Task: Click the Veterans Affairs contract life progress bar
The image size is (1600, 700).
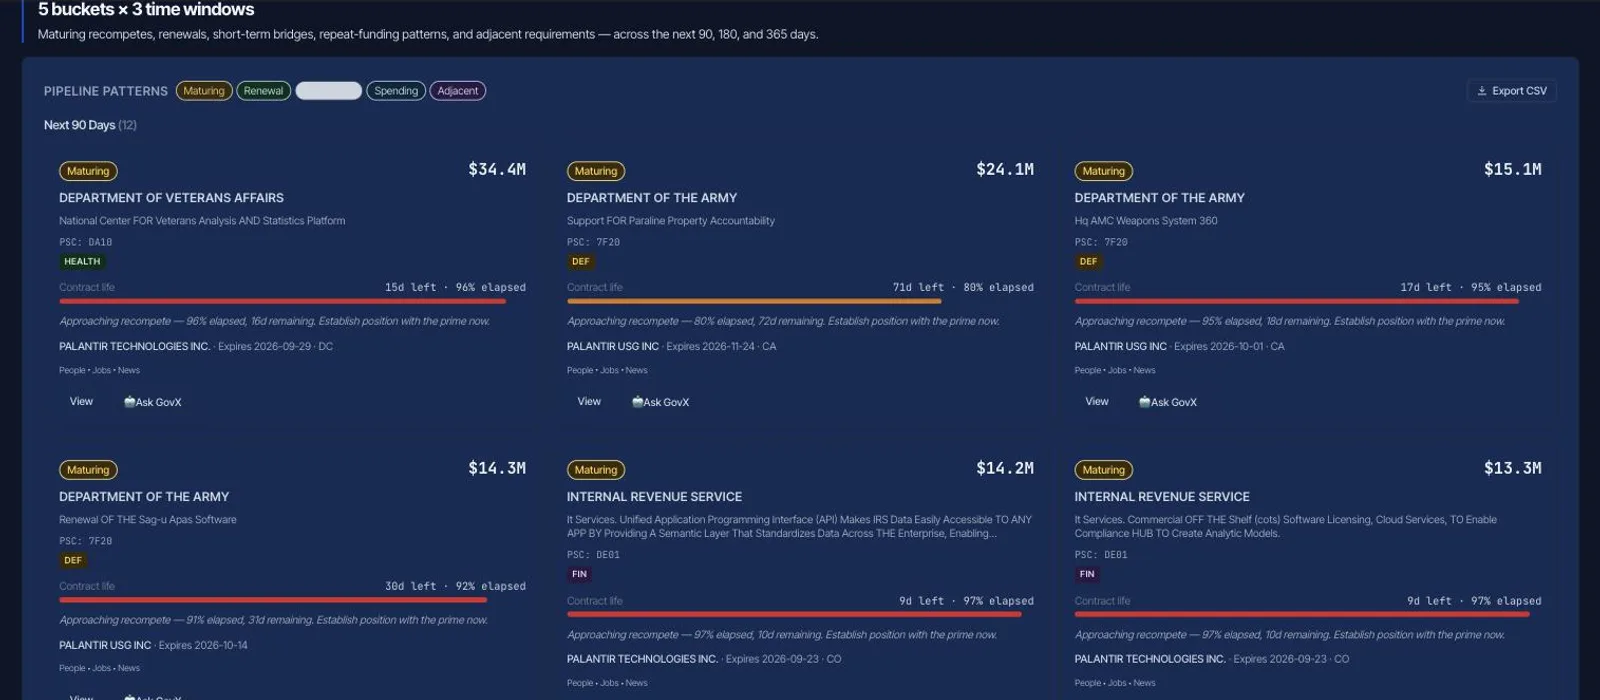Action: (292, 301)
